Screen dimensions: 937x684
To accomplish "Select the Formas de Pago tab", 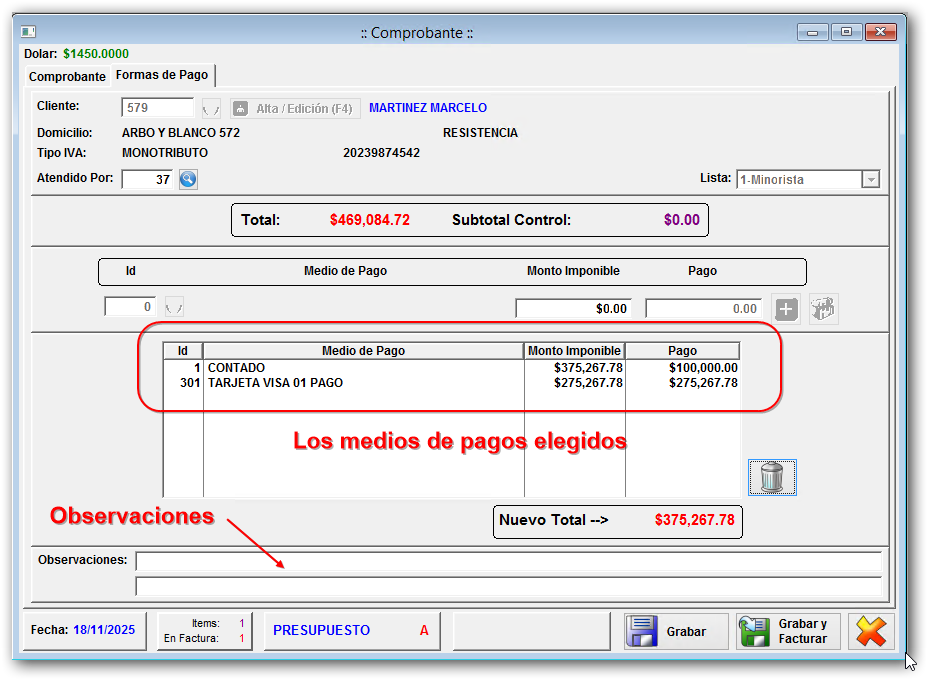I will 162,74.
